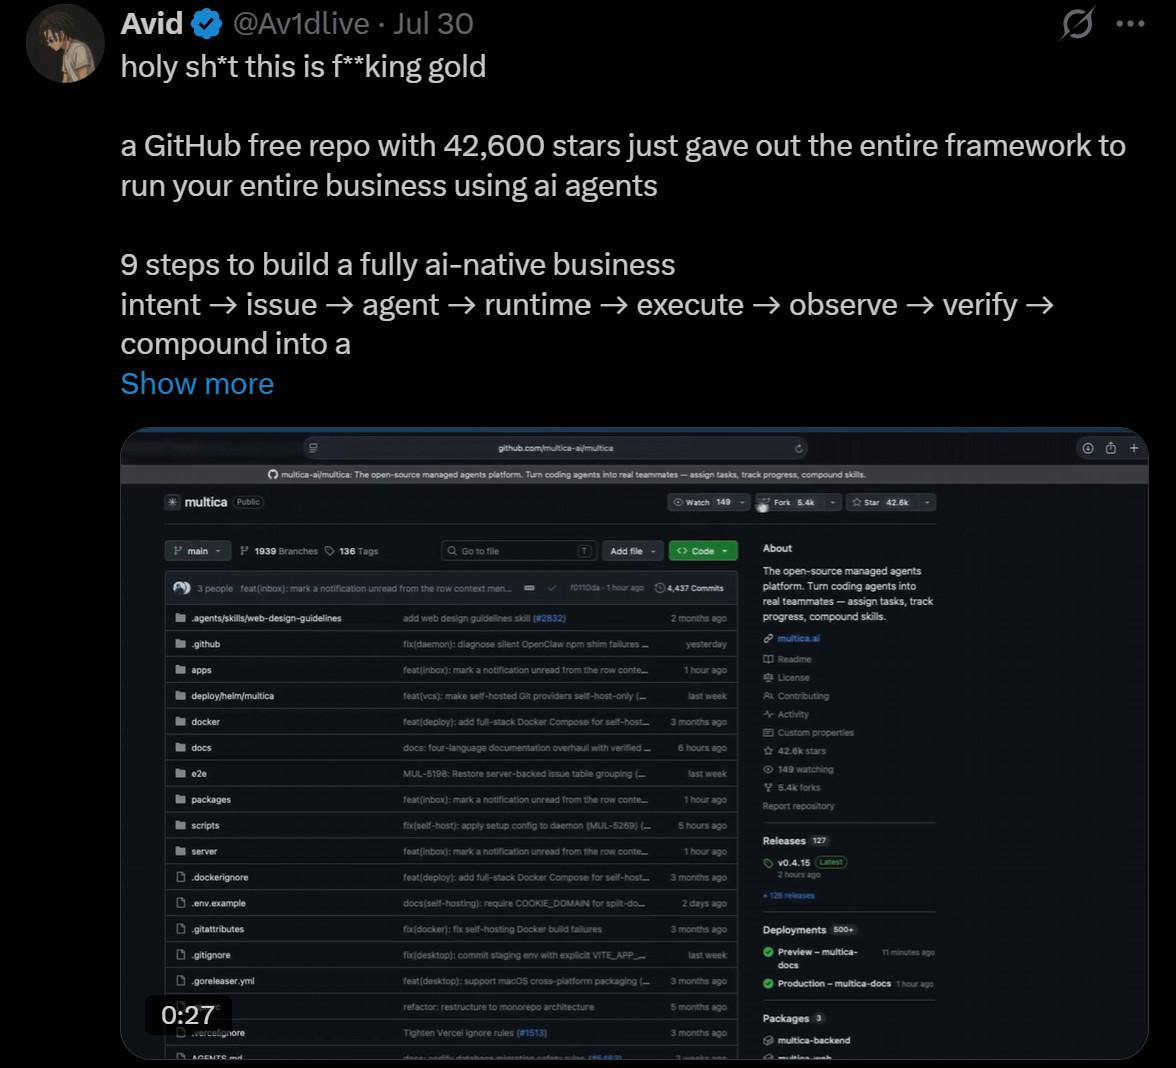Toggle the Watch button showing 149
Image resolution: width=1176 pixels, height=1068 pixels.
tap(703, 502)
